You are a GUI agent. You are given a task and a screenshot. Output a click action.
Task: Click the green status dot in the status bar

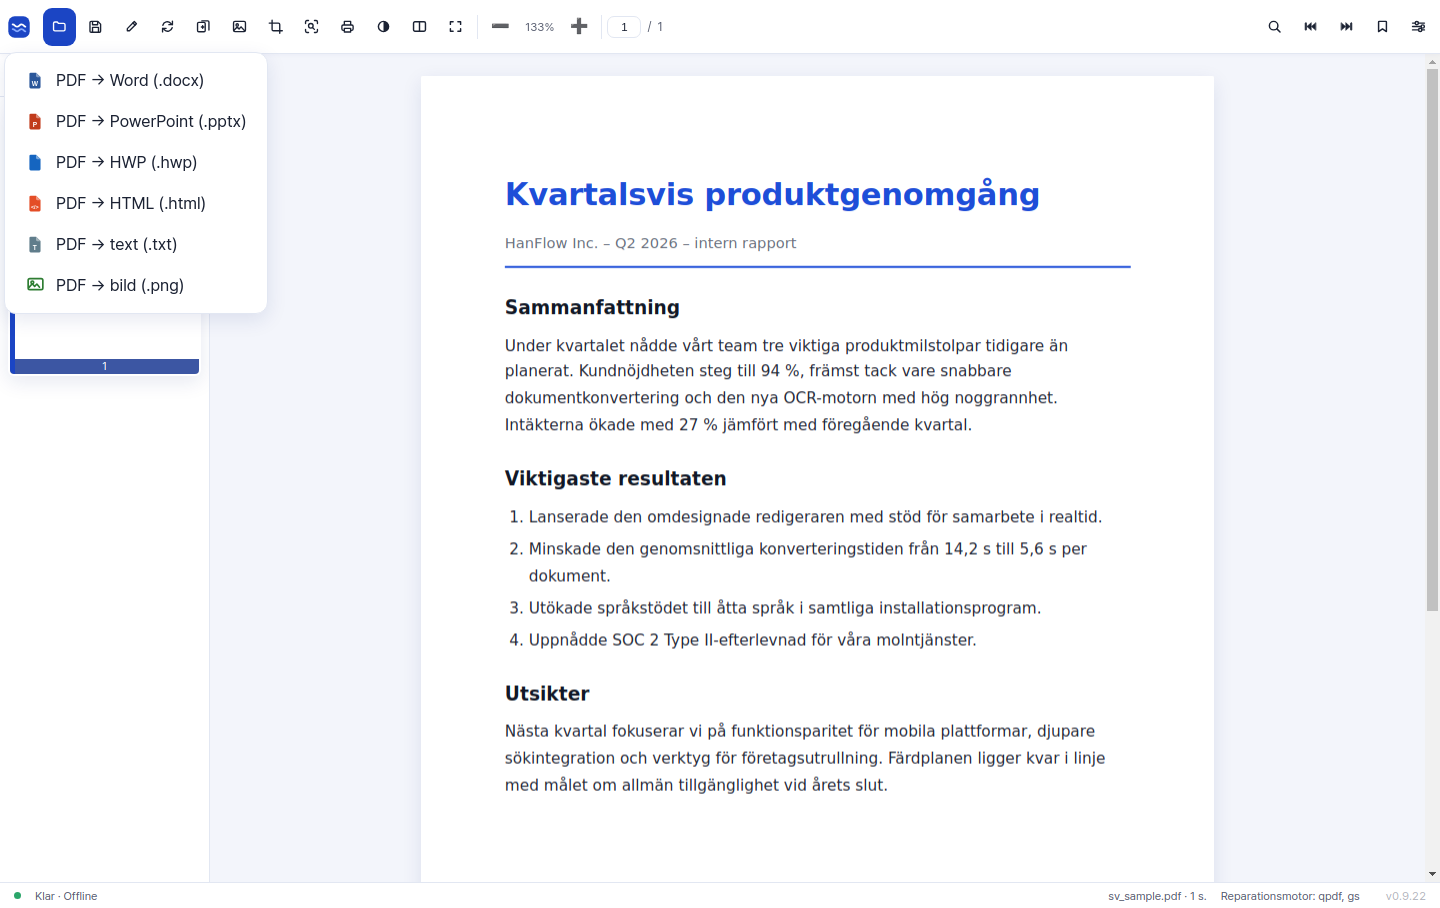click(x=17, y=896)
